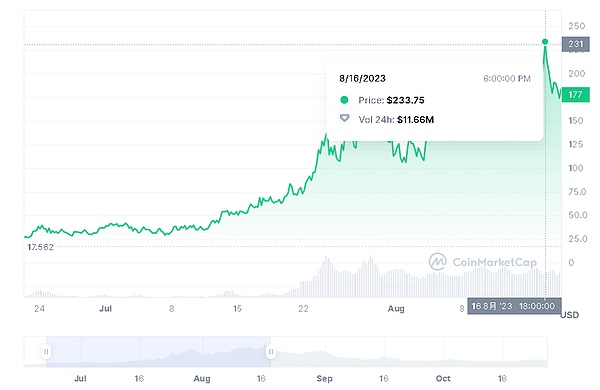This screenshot has width=600, height=390.
Task: Click the tallest volume bar cluster
Action: [x=327, y=277]
